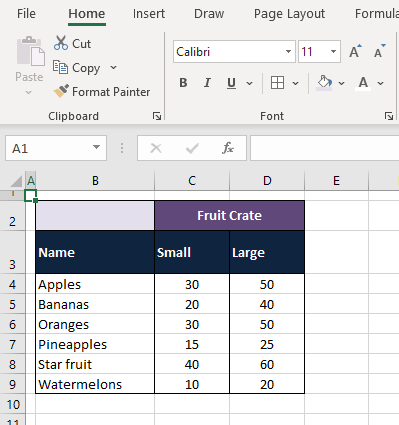The image size is (399, 425).
Task: Select the Large header cell
Action: click(267, 252)
